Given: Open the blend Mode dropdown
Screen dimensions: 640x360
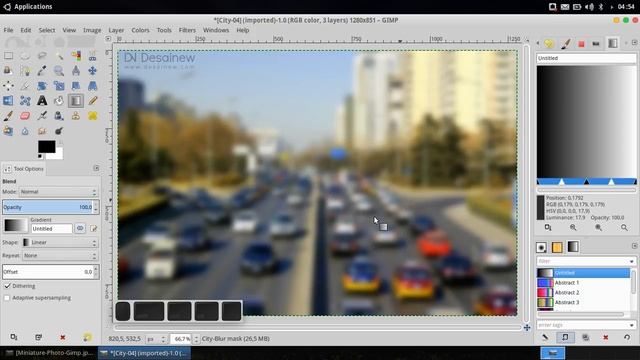Looking at the screenshot, I should tap(58, 192).
